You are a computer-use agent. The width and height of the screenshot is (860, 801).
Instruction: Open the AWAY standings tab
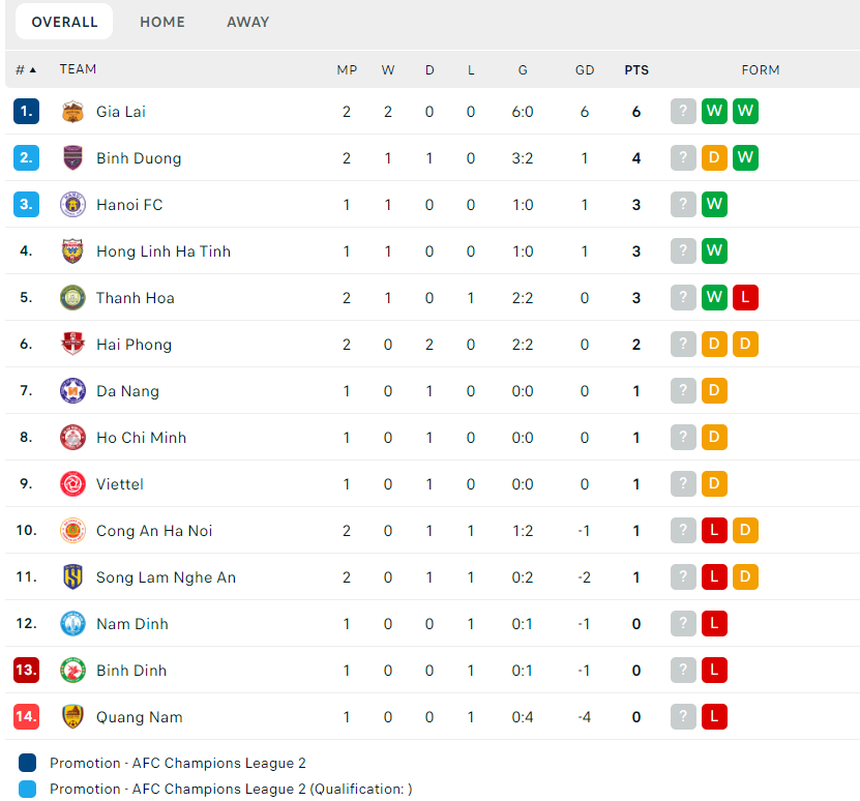point(247,21)
